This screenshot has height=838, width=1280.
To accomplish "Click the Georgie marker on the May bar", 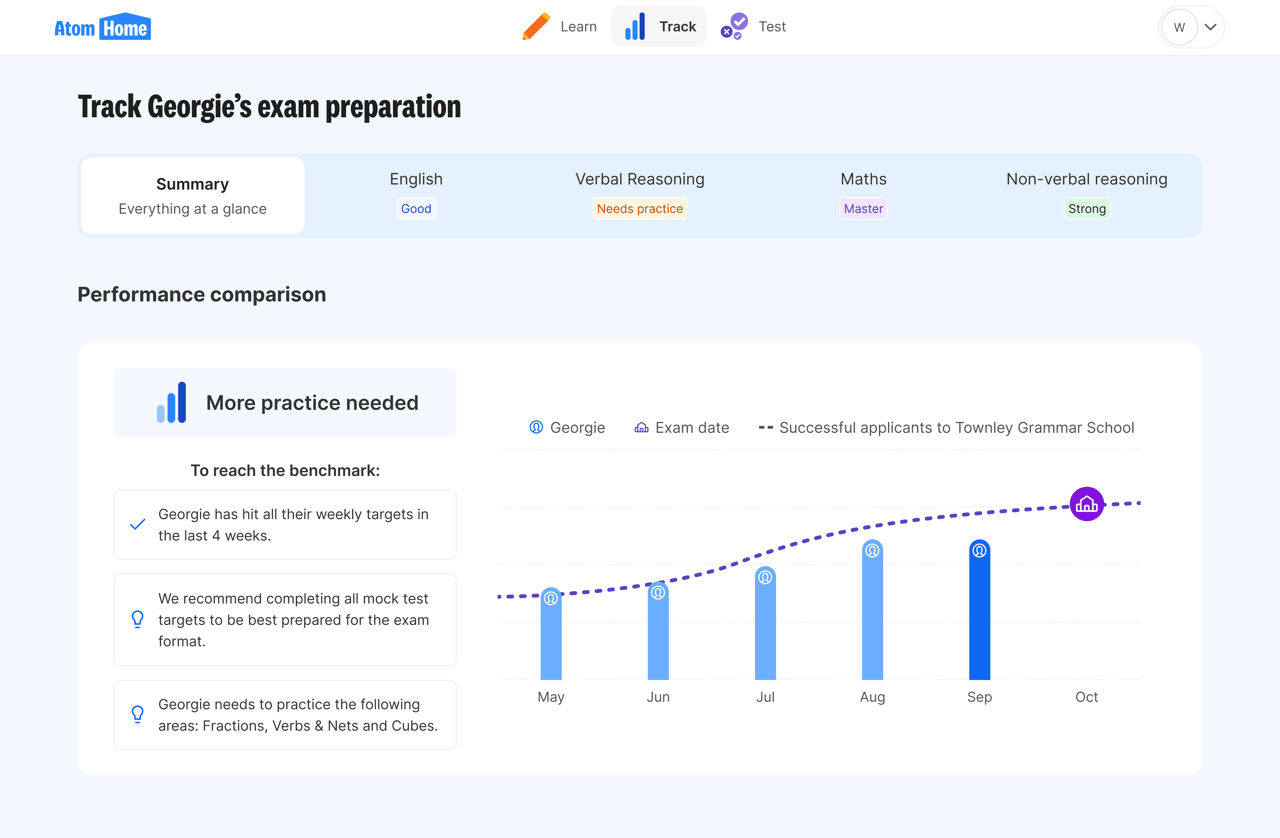I will [551, 598].
